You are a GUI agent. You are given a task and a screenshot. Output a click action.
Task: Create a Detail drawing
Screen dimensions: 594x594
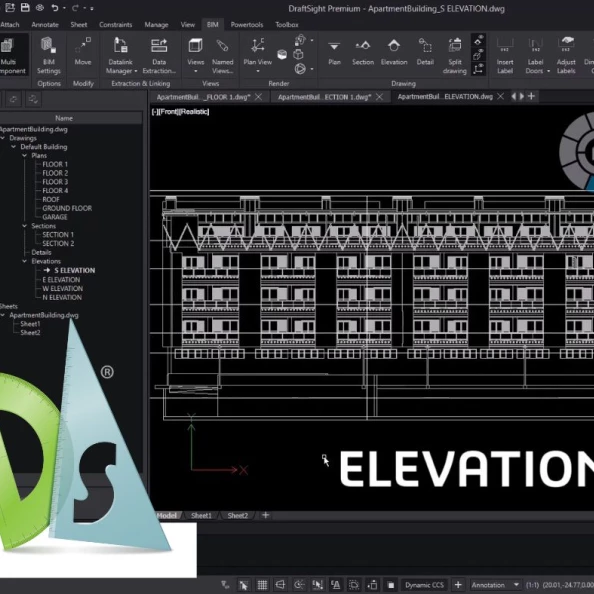(x=425, y=52)
